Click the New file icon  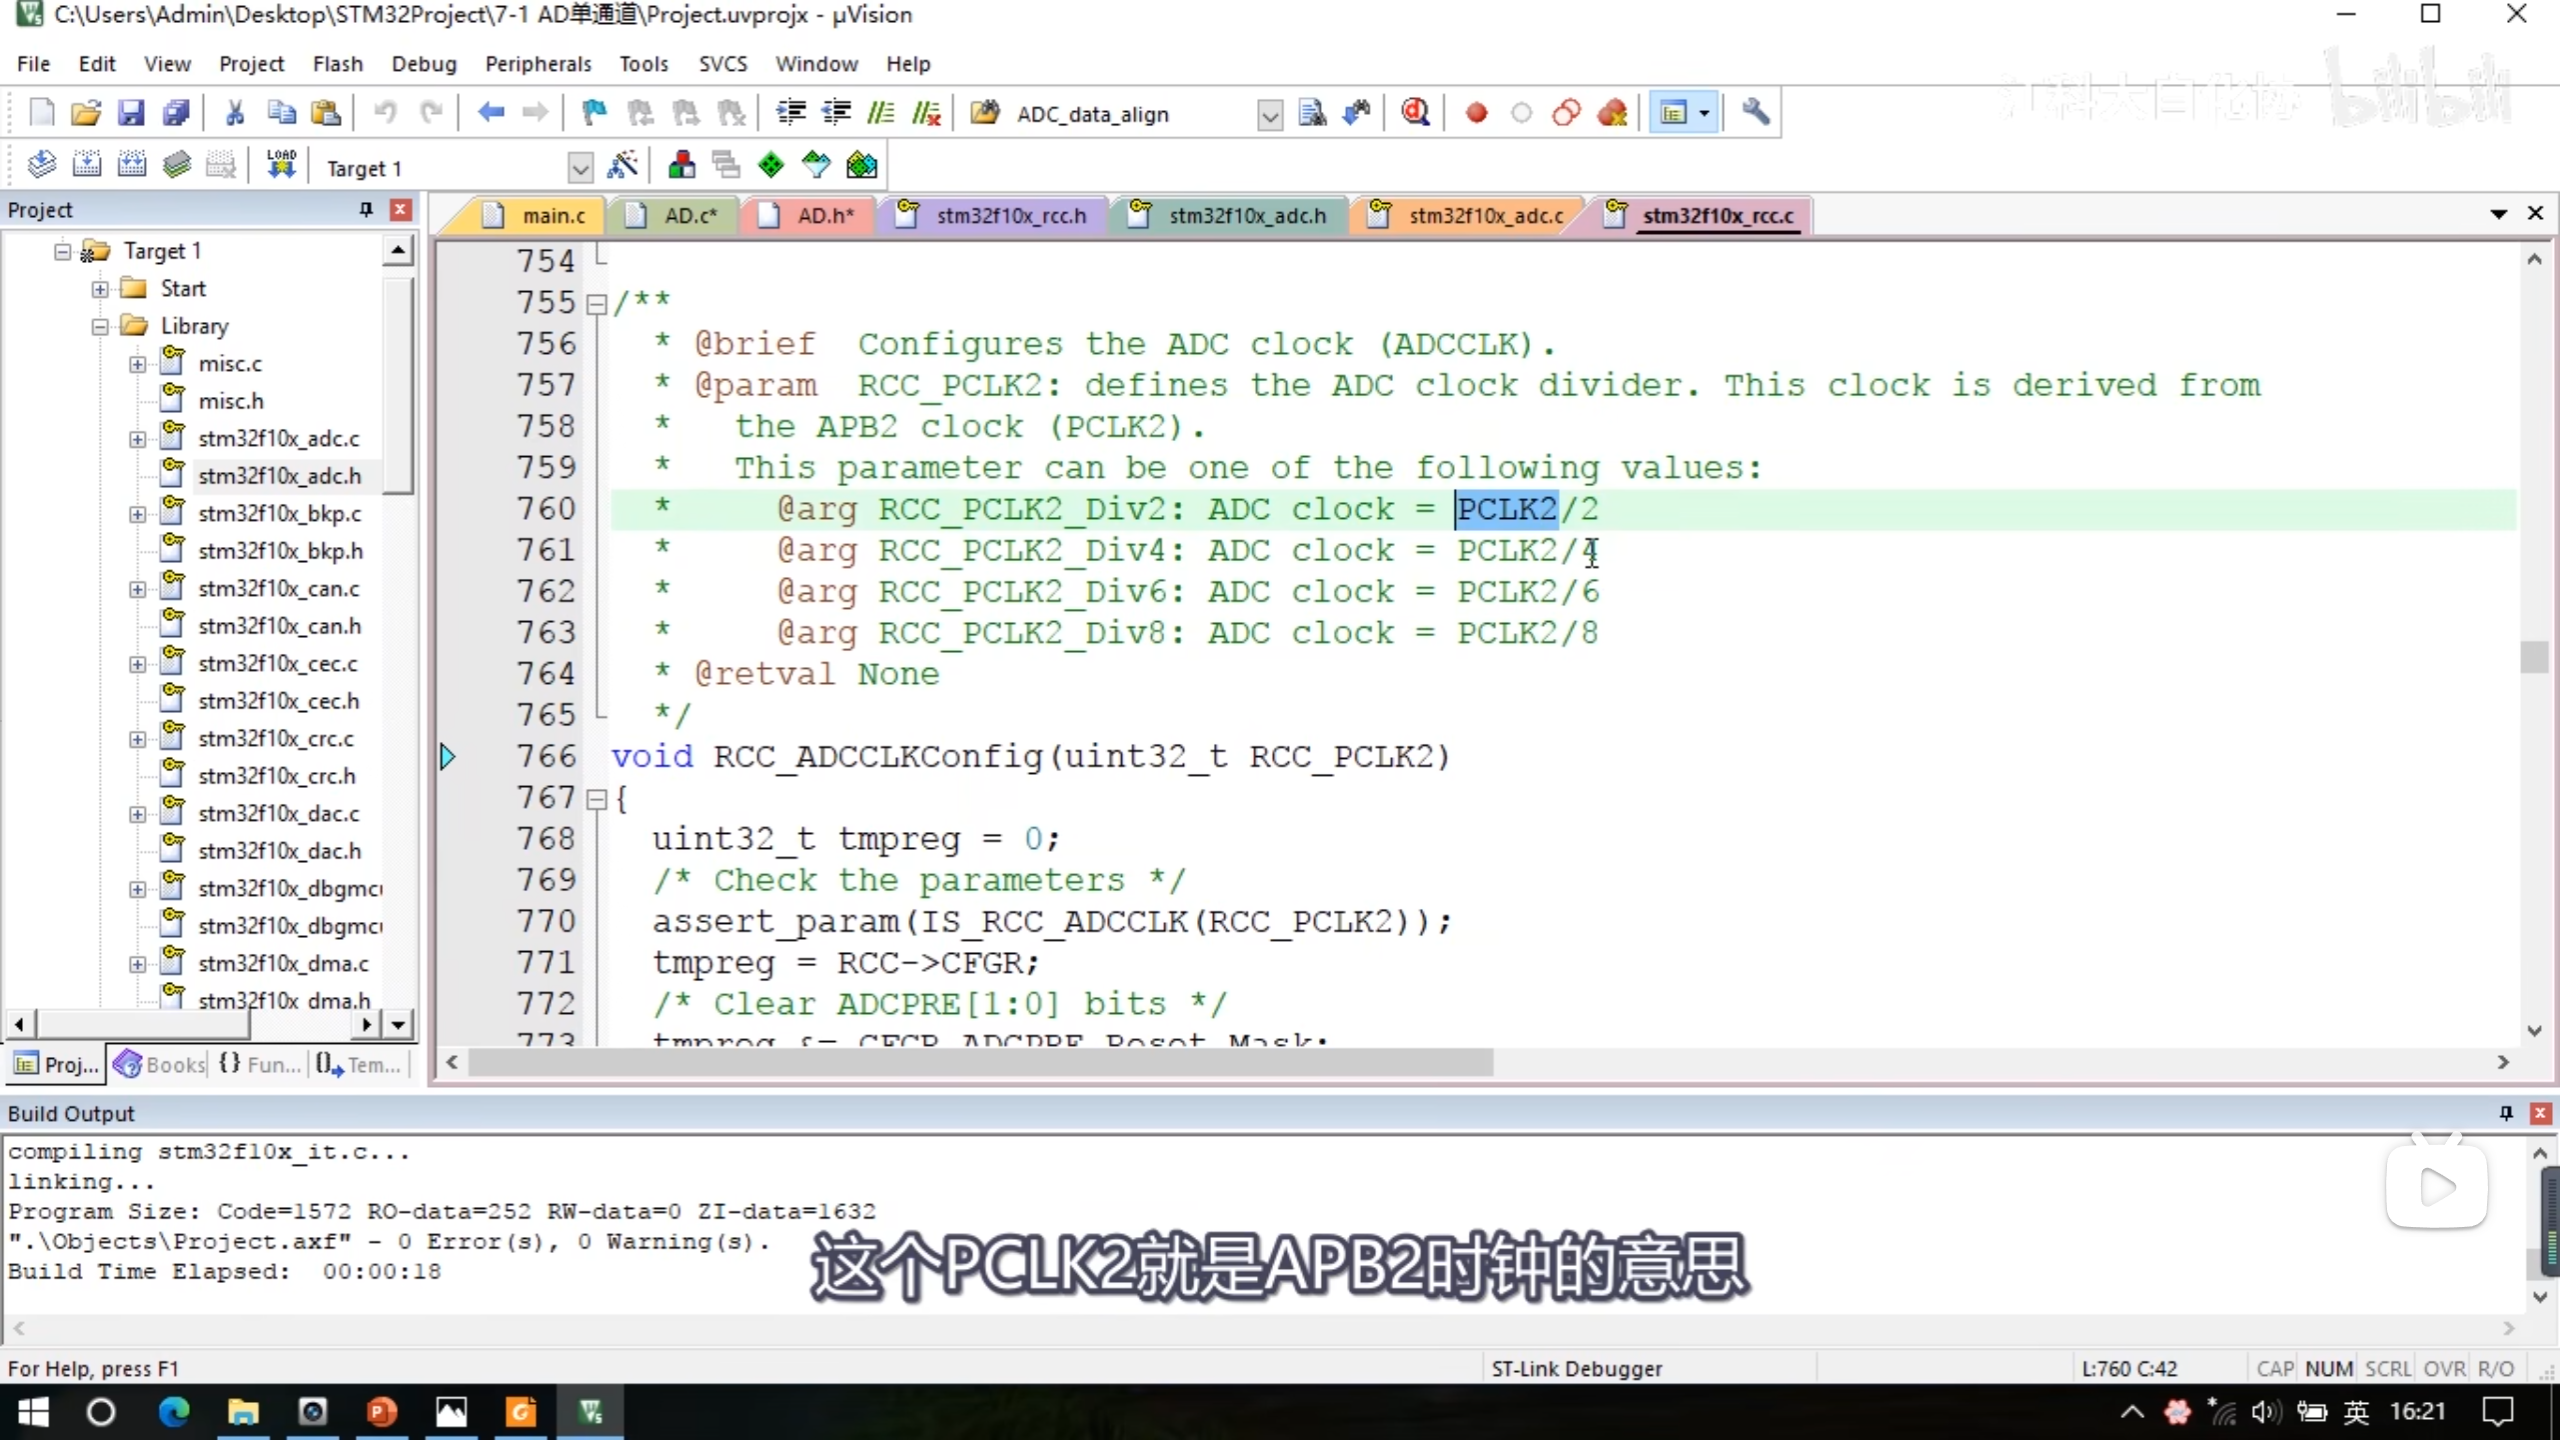point(41,113)
